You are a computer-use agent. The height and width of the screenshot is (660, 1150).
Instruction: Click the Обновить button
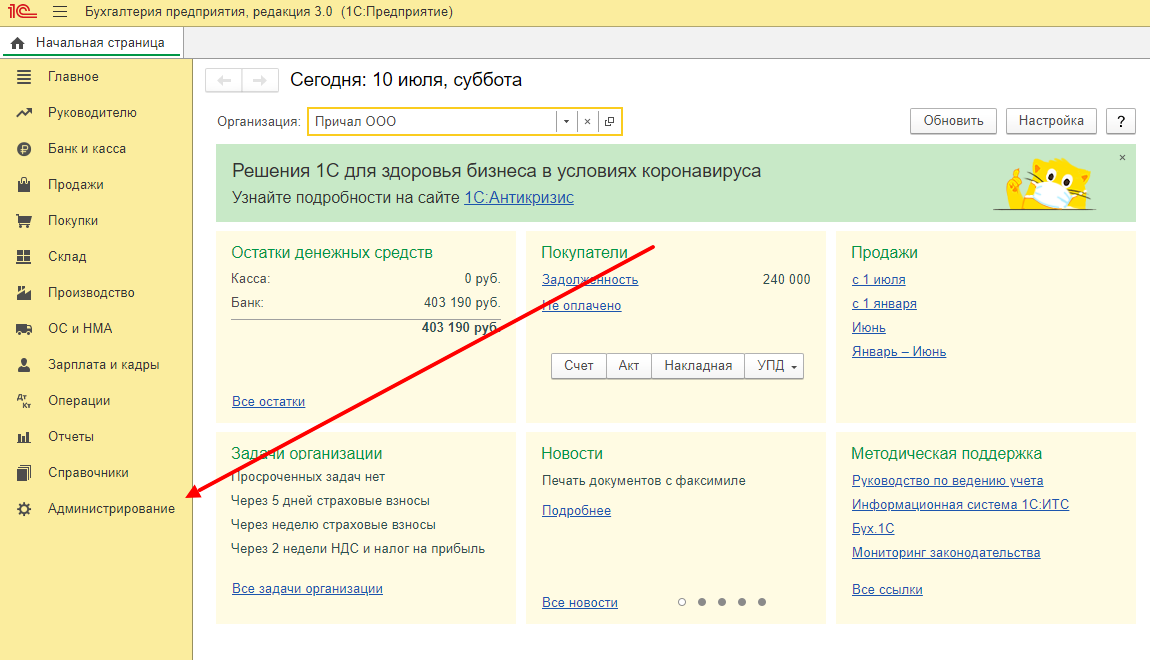(953, 121)
